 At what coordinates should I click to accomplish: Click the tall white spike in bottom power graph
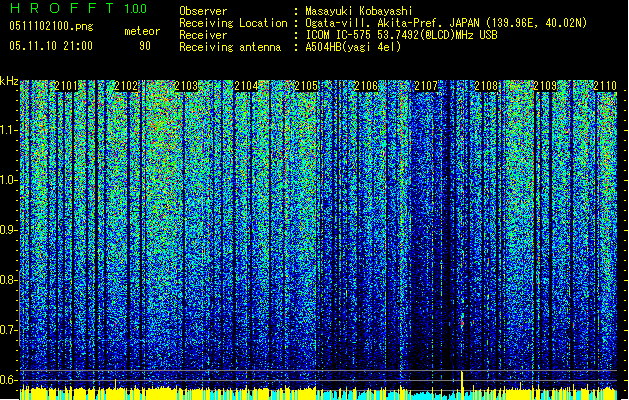[462, 380]
